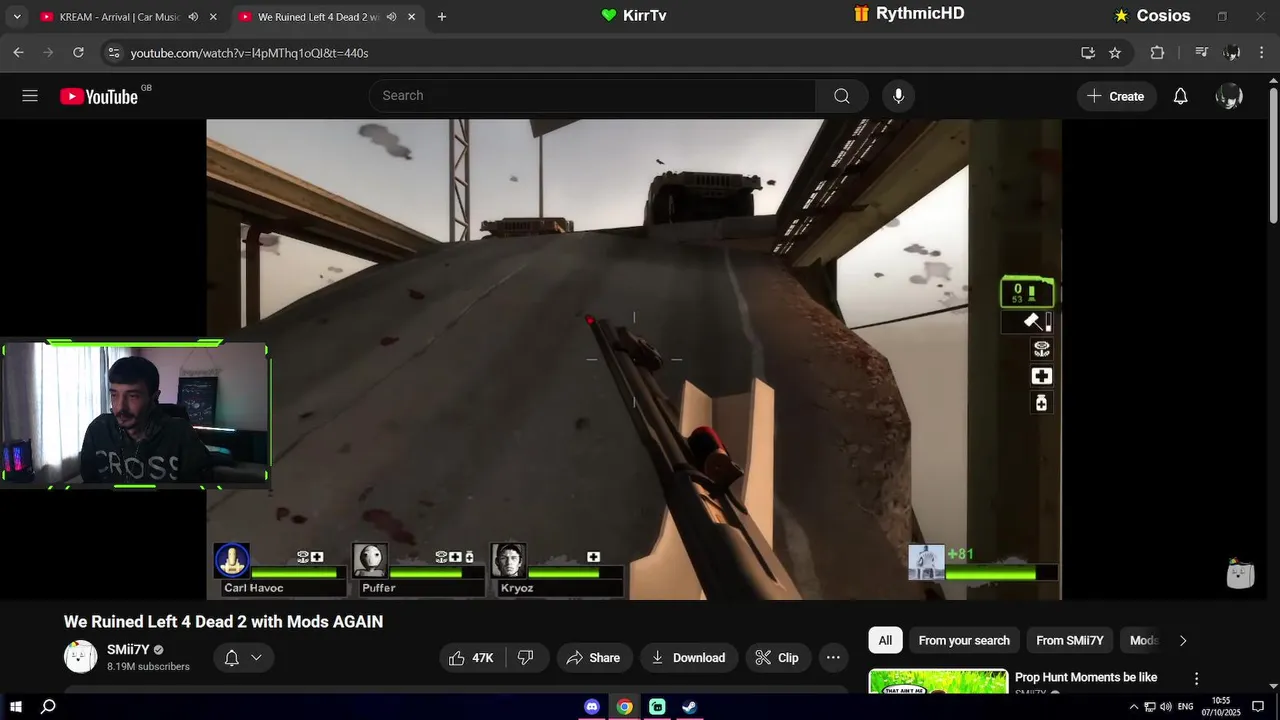Open the SMii7Y channel avatar

click(80, 657)
